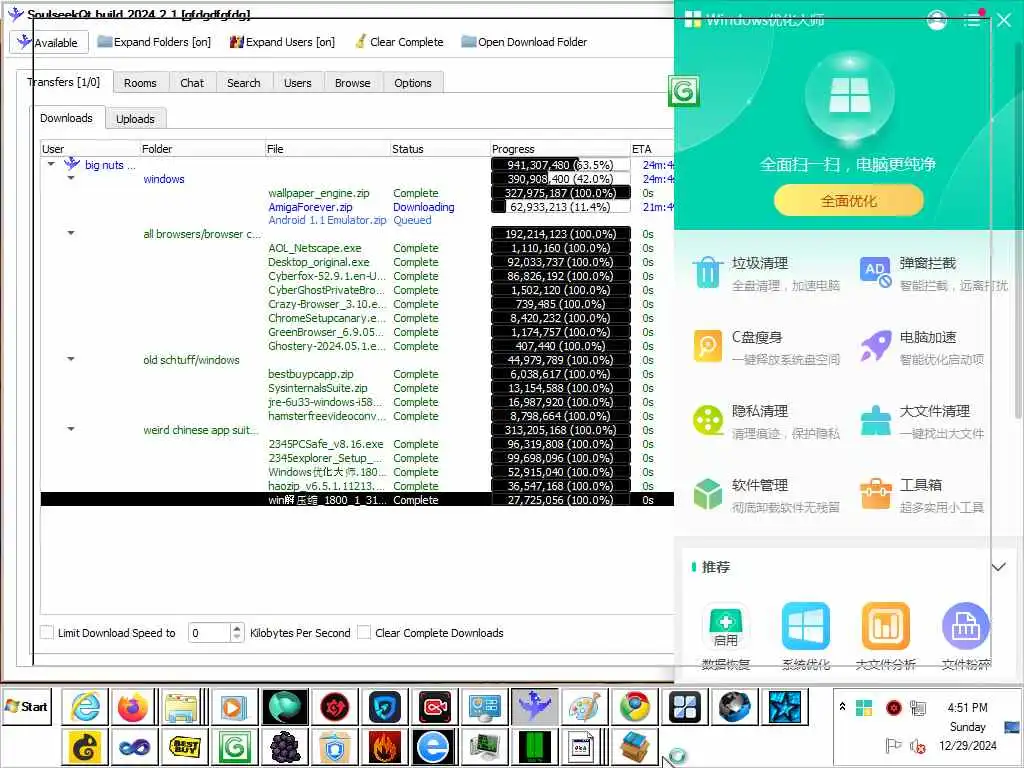This screenshot has width=1024, height=768.
Task: Toggle Expand Folders [on]
Action: pos(154,42)
